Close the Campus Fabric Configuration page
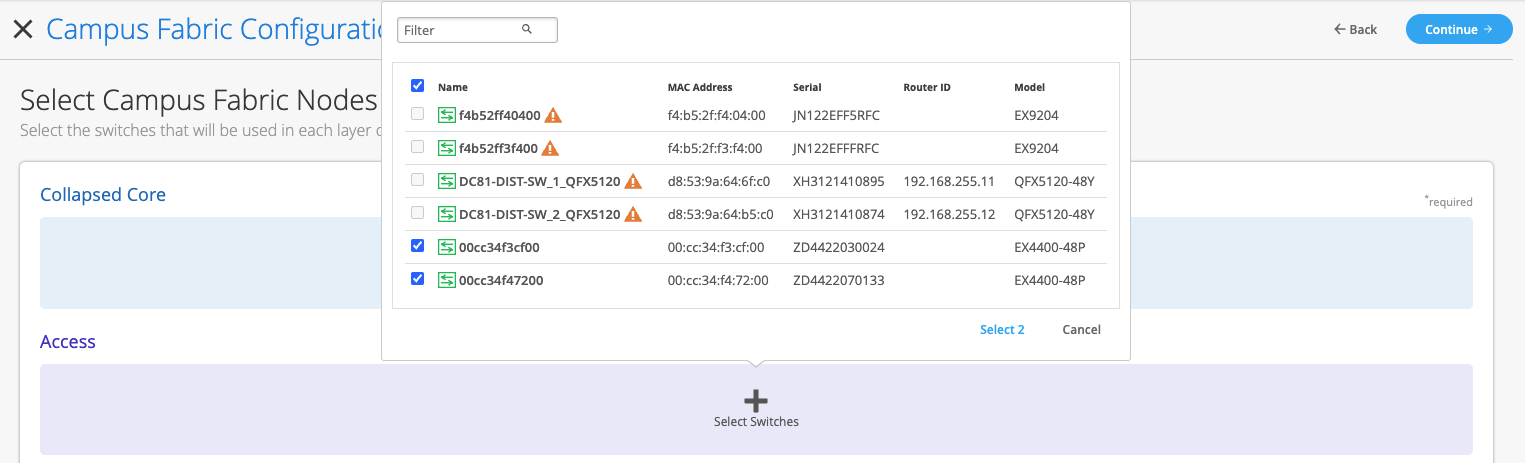 click(23, 29)
